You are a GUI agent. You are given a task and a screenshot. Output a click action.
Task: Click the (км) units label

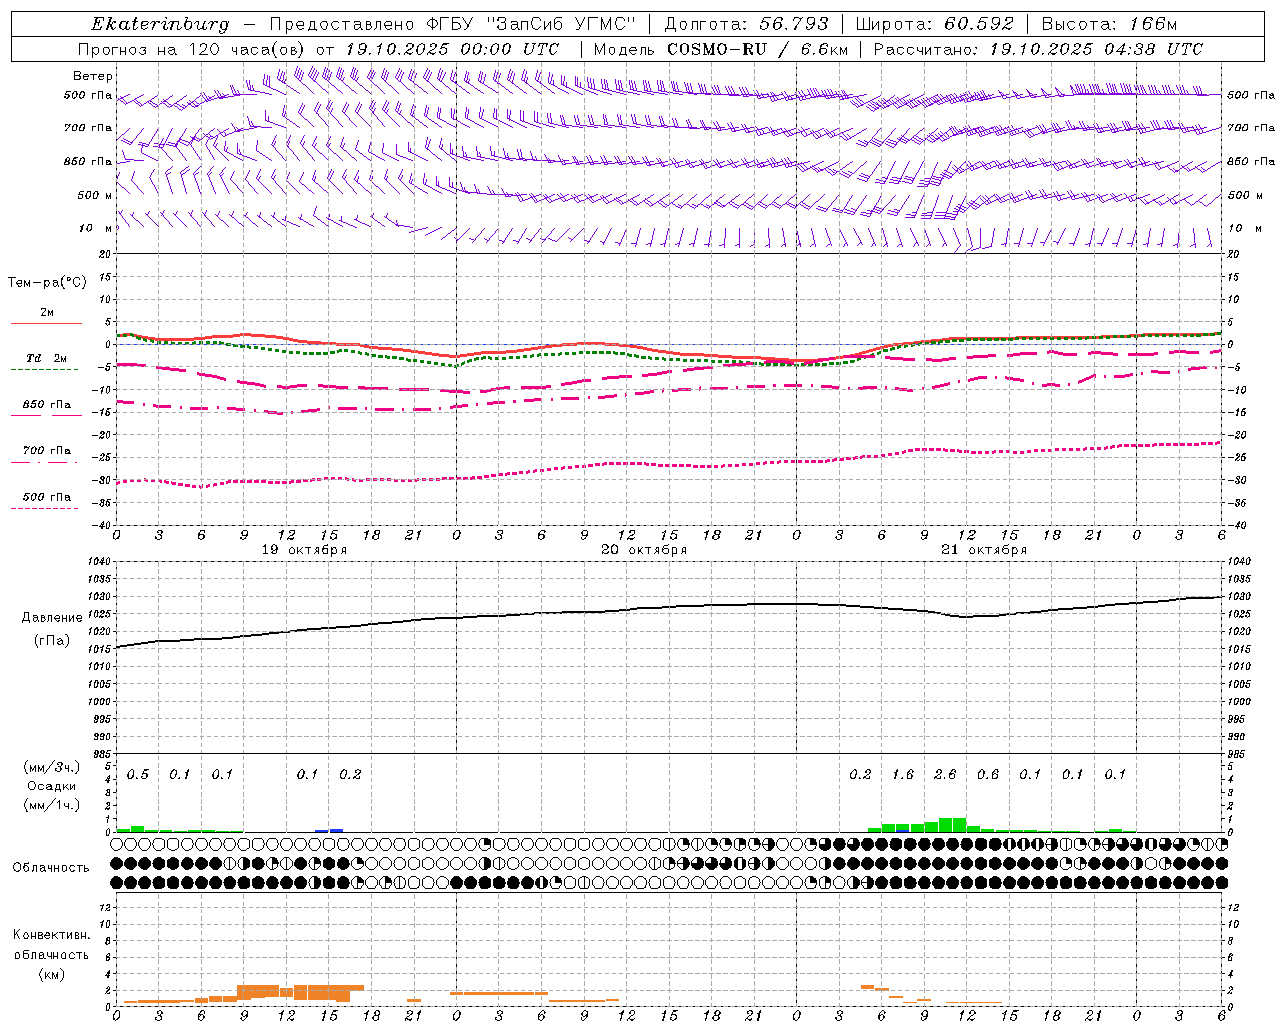click(x=51, y=974)
